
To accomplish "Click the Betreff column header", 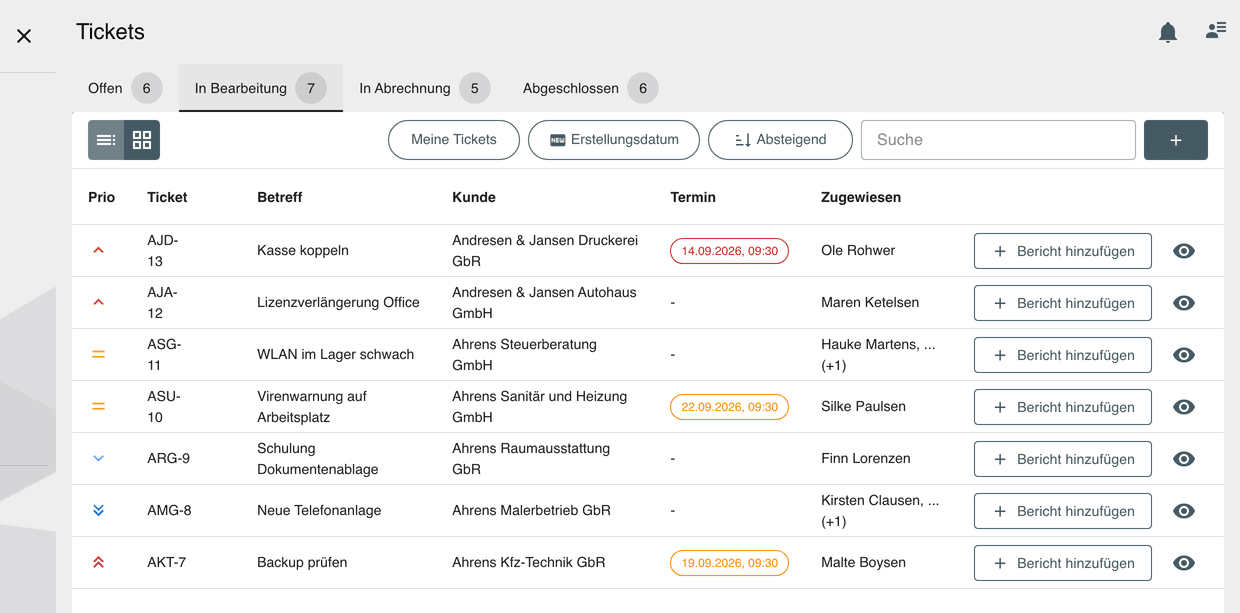I will (x=280, y=197).
